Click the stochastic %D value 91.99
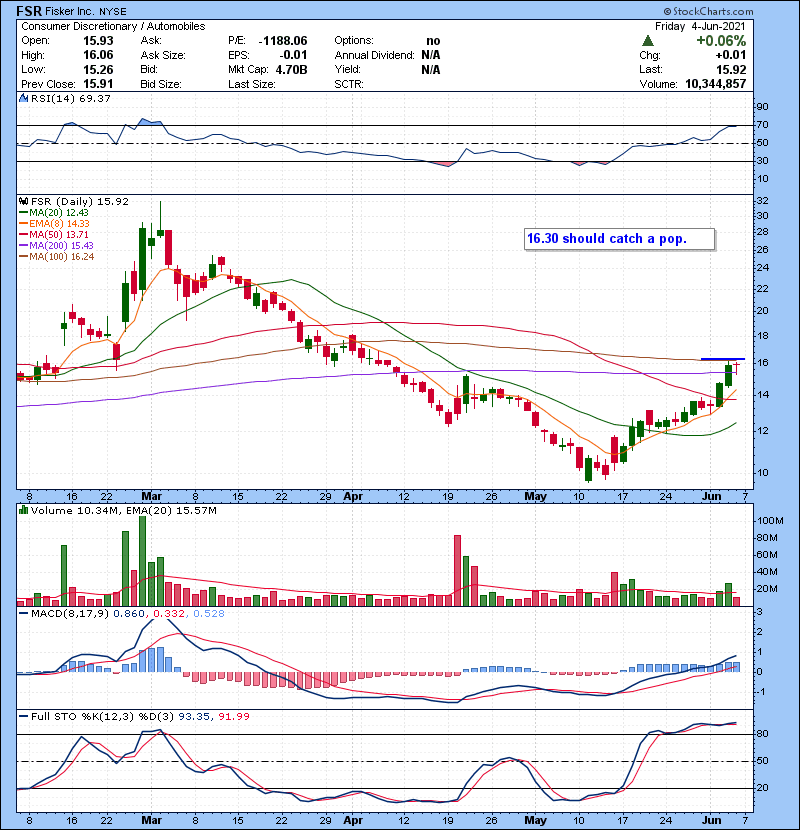Screen dimensions: 800x830 [234, 716]
